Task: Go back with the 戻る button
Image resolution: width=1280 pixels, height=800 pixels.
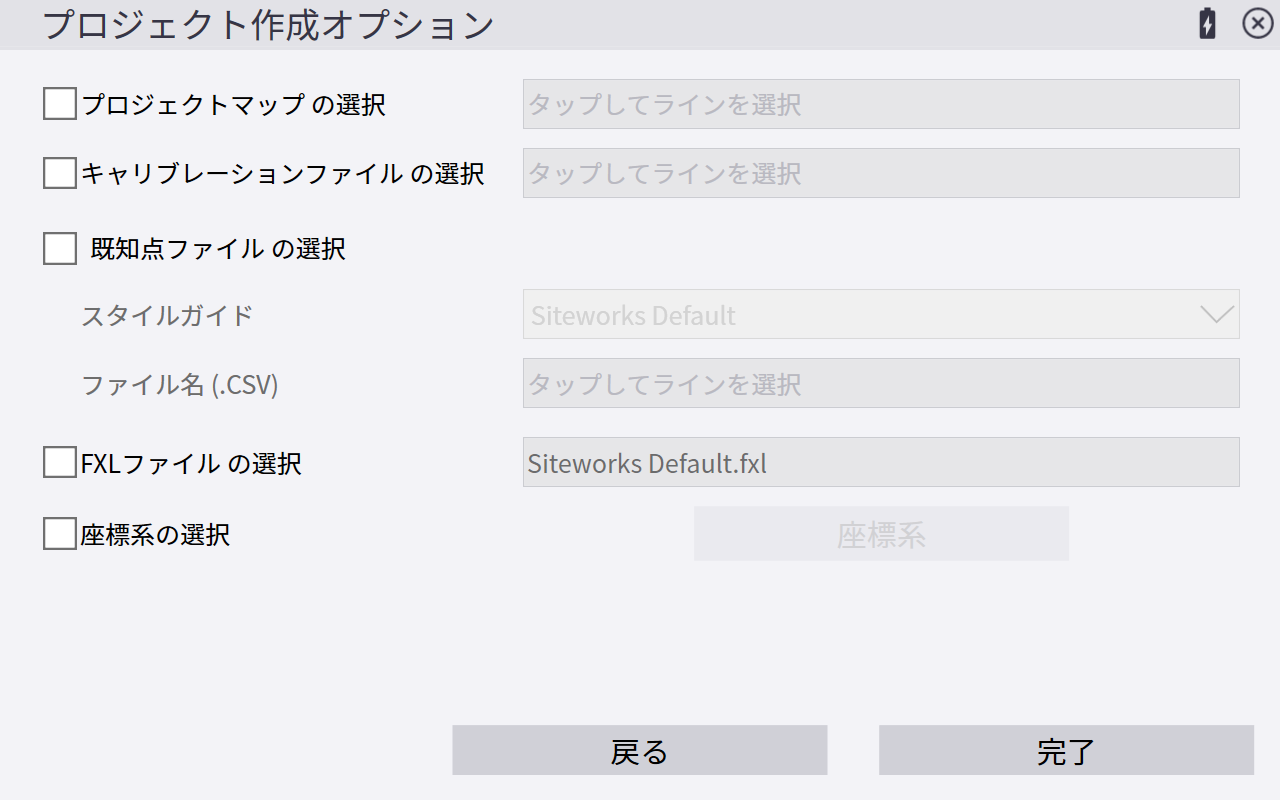Action: coord(639,750)
